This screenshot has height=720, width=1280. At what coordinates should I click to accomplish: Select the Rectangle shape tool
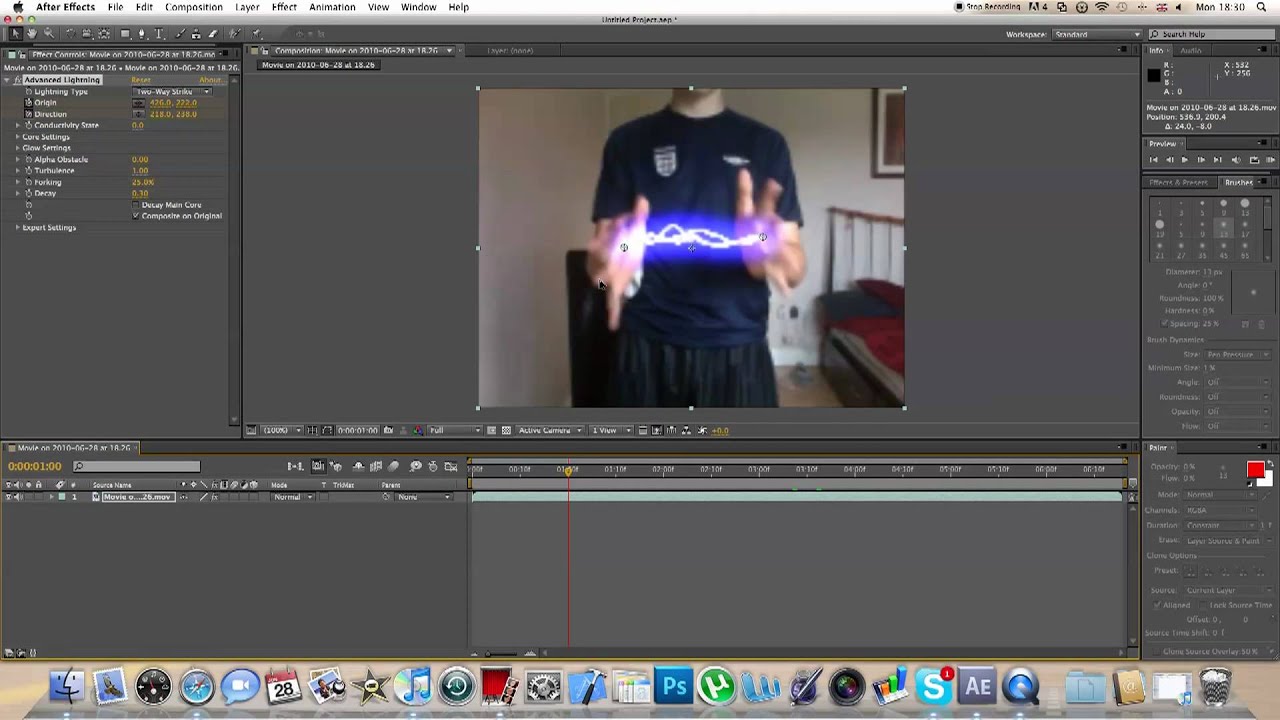tap(125, 34)
